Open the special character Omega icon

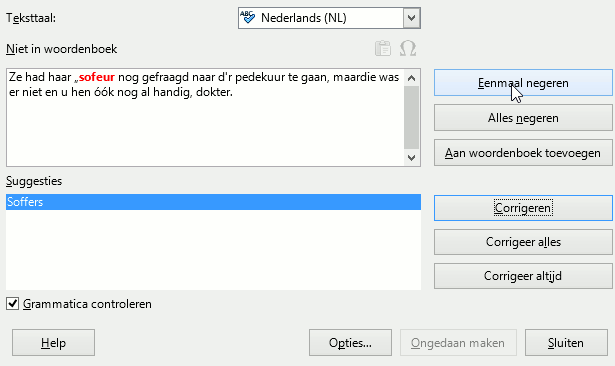click(408, 49)
